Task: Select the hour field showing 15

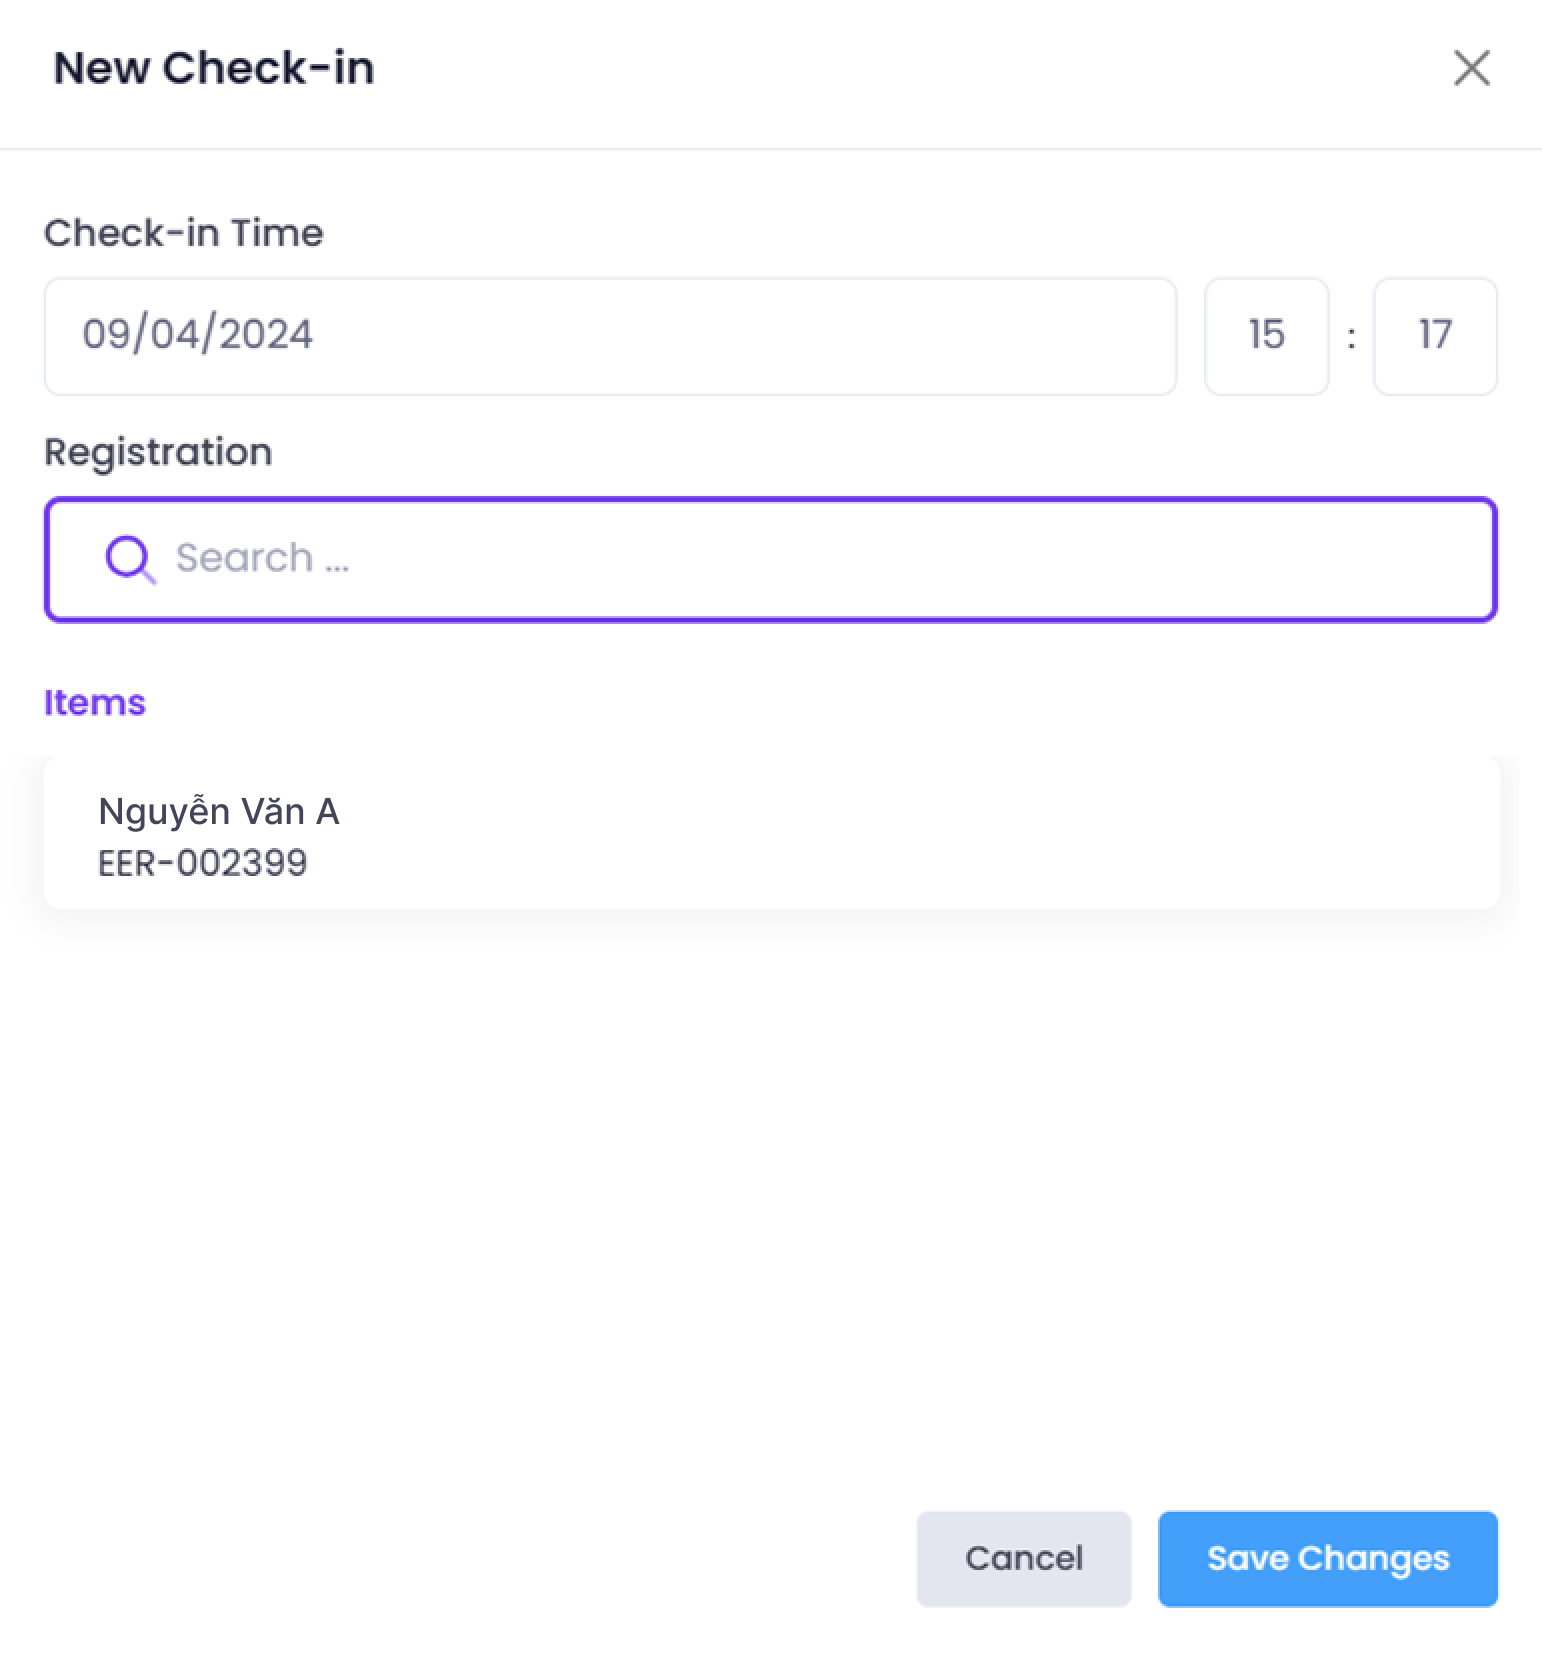Action: pyautogui.click(x=1266, y=336)
